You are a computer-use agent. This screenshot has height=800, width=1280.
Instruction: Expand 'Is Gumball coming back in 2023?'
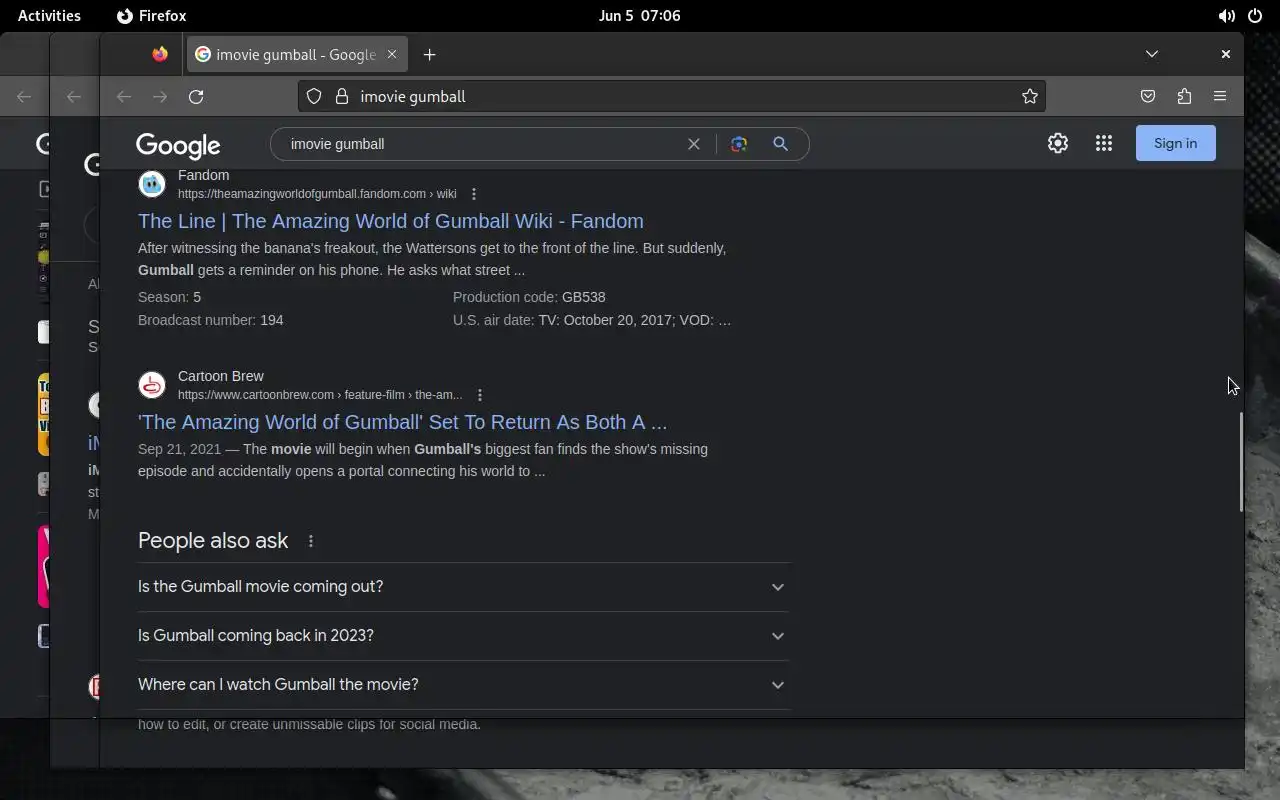coord(464,636)
